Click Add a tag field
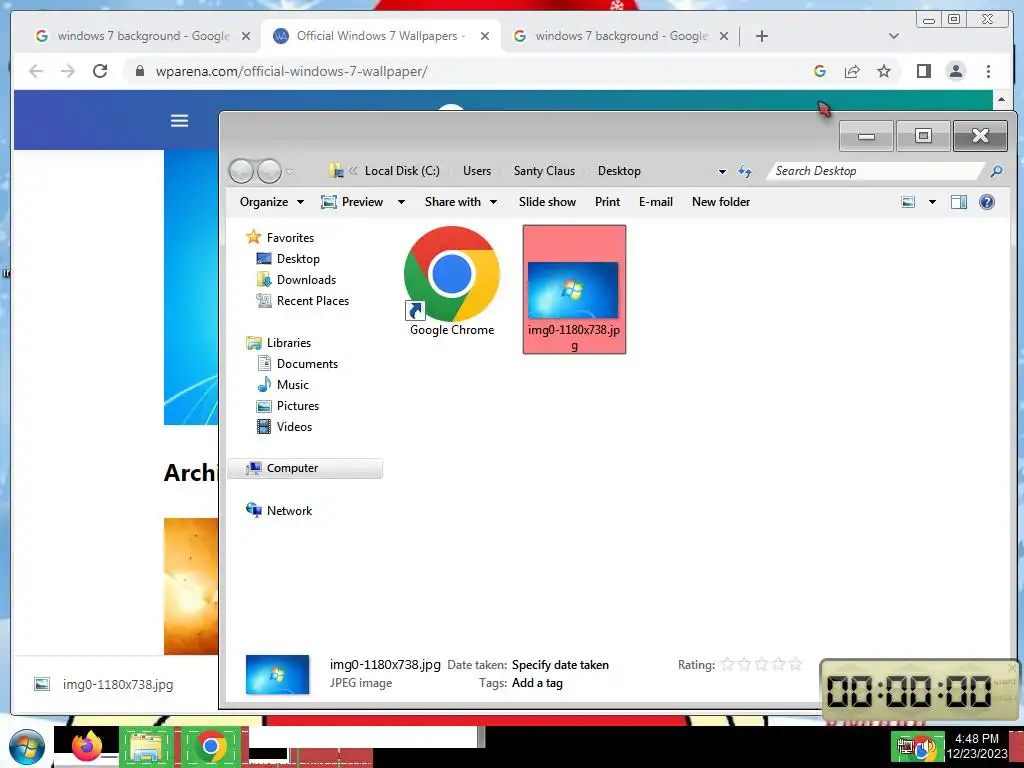Screen dimensions: 1024x768 coord(537,683)
